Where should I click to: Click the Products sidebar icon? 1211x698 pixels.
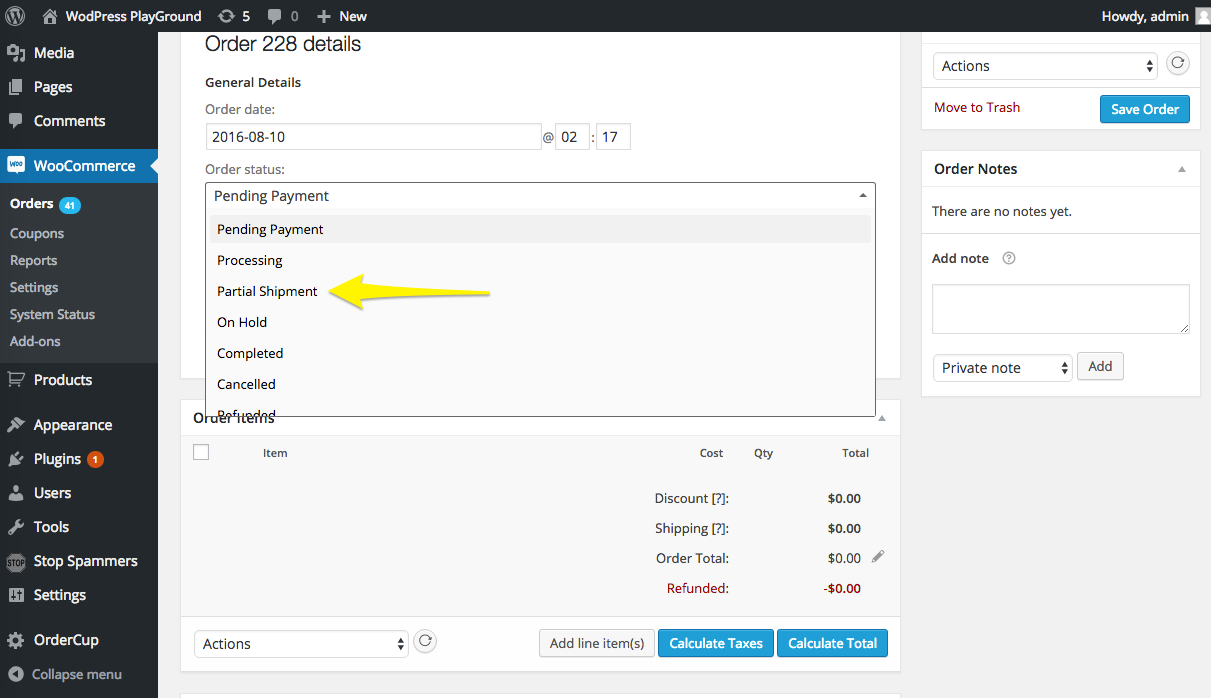[15, 380]
